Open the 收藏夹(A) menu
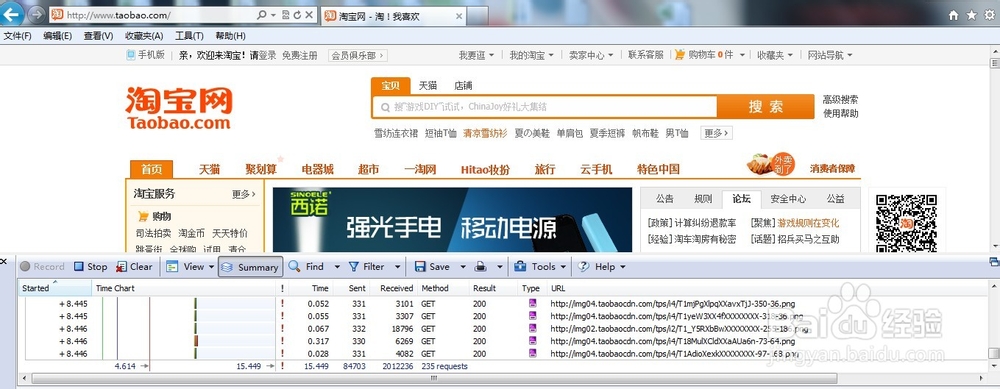Screen dimensions: 1000x389 pyautogui.click(x=144, y=36)
